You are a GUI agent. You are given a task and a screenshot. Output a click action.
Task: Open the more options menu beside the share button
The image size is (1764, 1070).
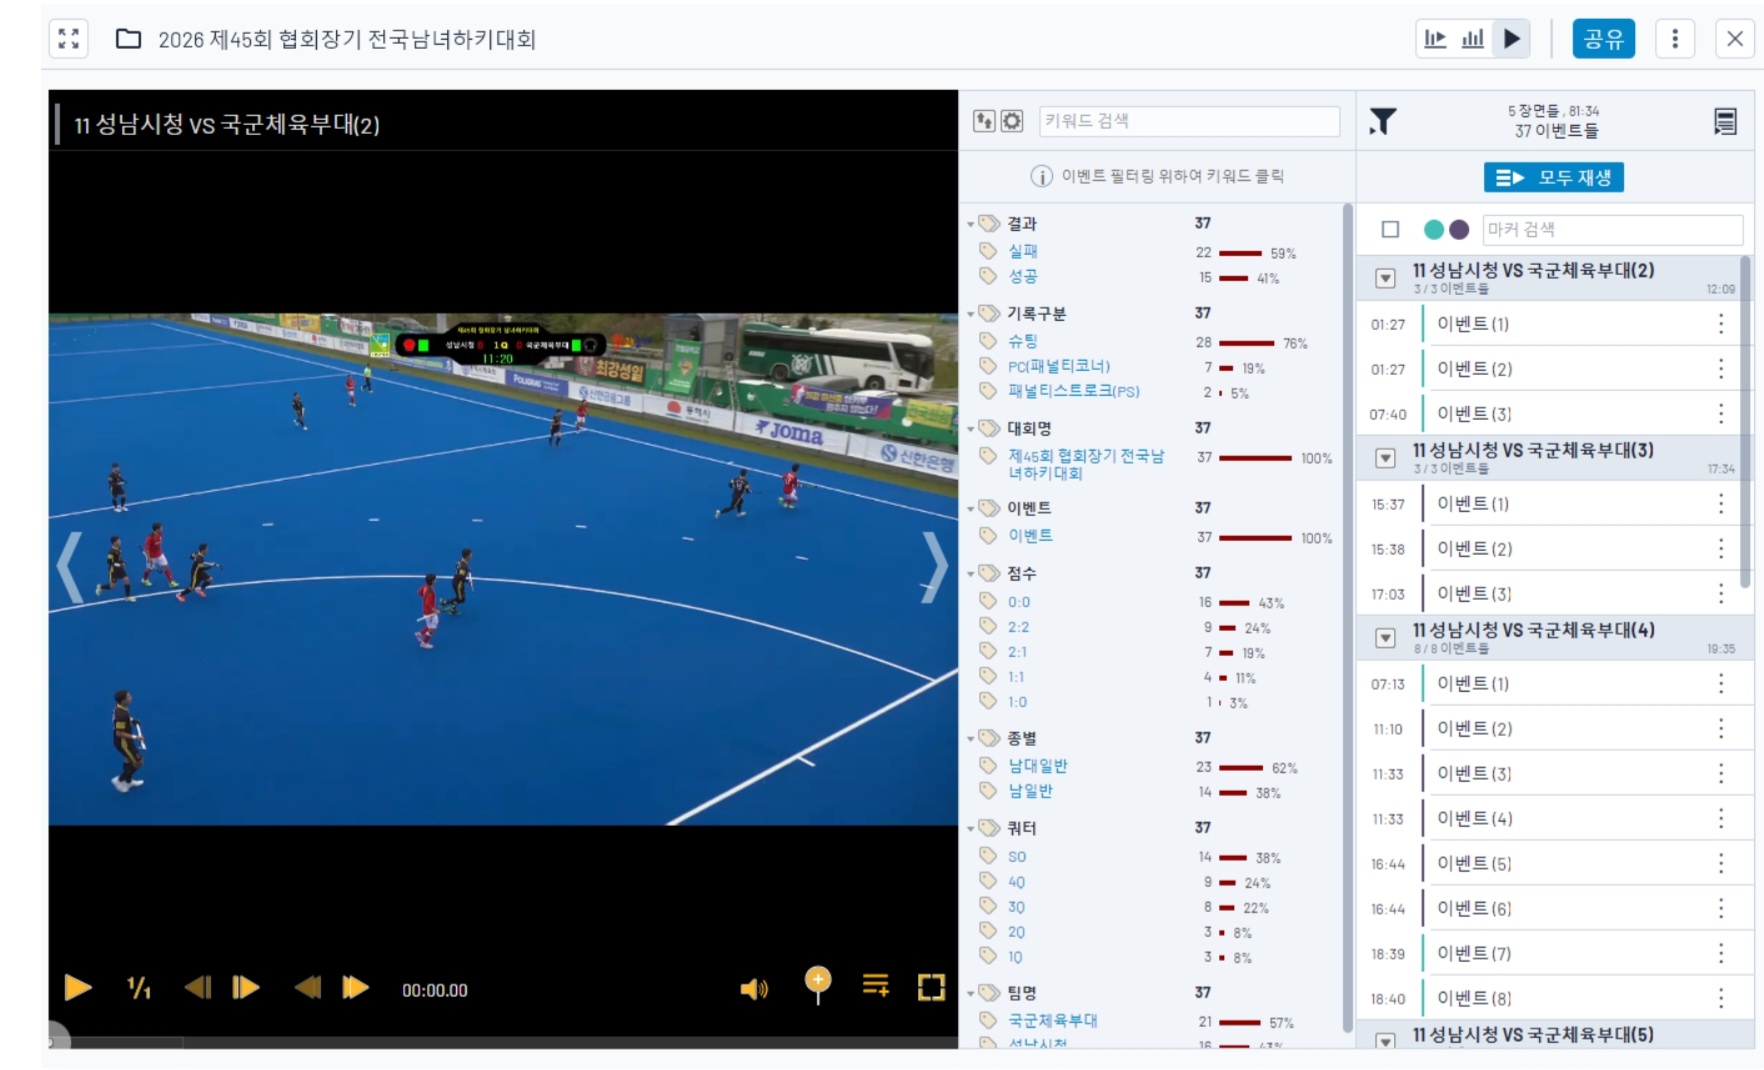[1674, 39]
